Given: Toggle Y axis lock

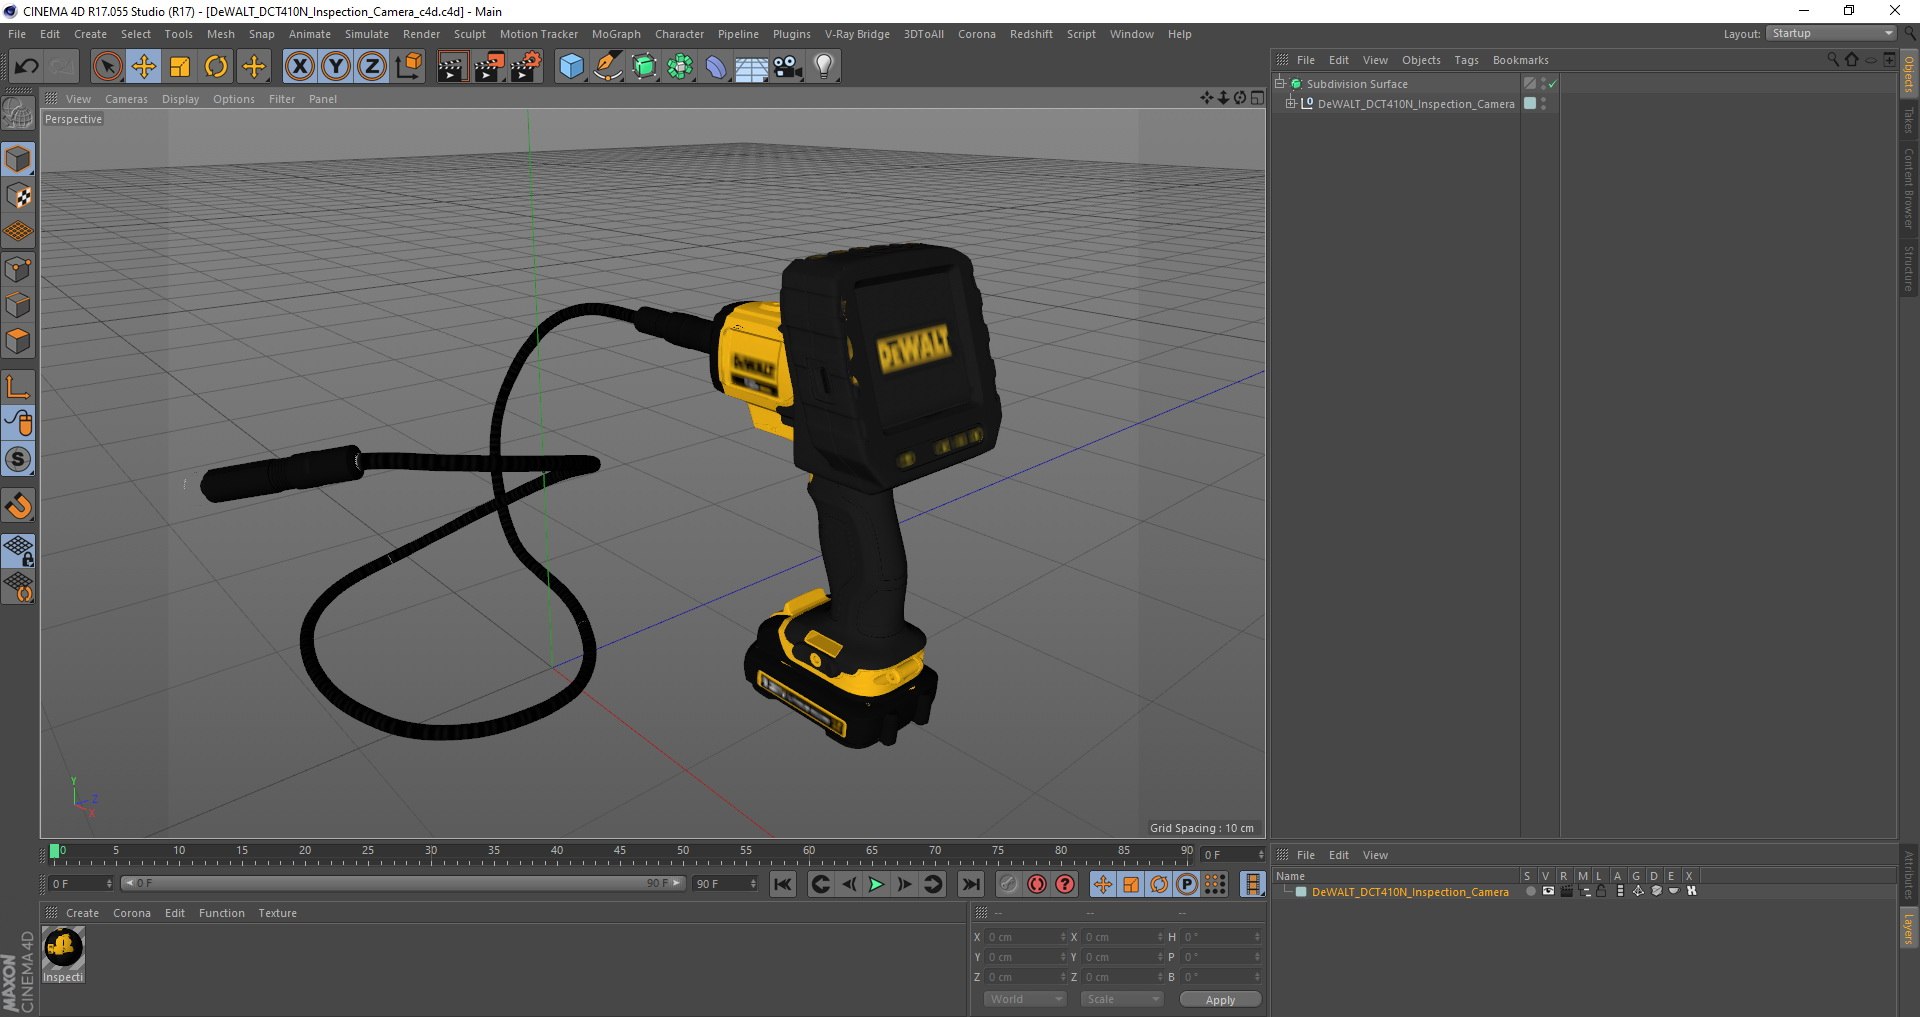Looking at the screenshot, I should 336,67.
